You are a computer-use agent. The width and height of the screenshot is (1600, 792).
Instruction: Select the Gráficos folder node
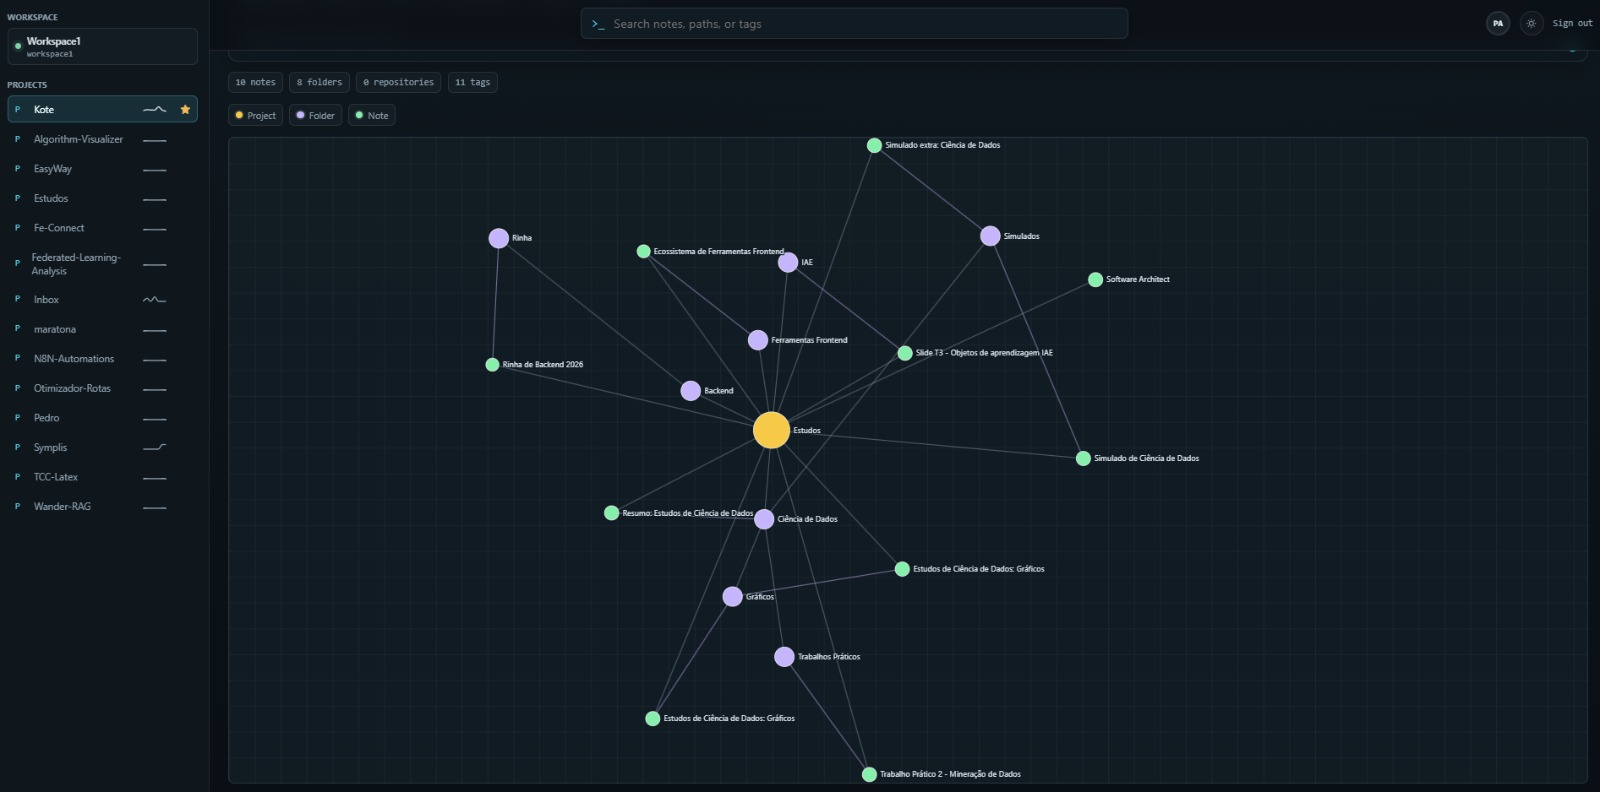tap(732, 597)
